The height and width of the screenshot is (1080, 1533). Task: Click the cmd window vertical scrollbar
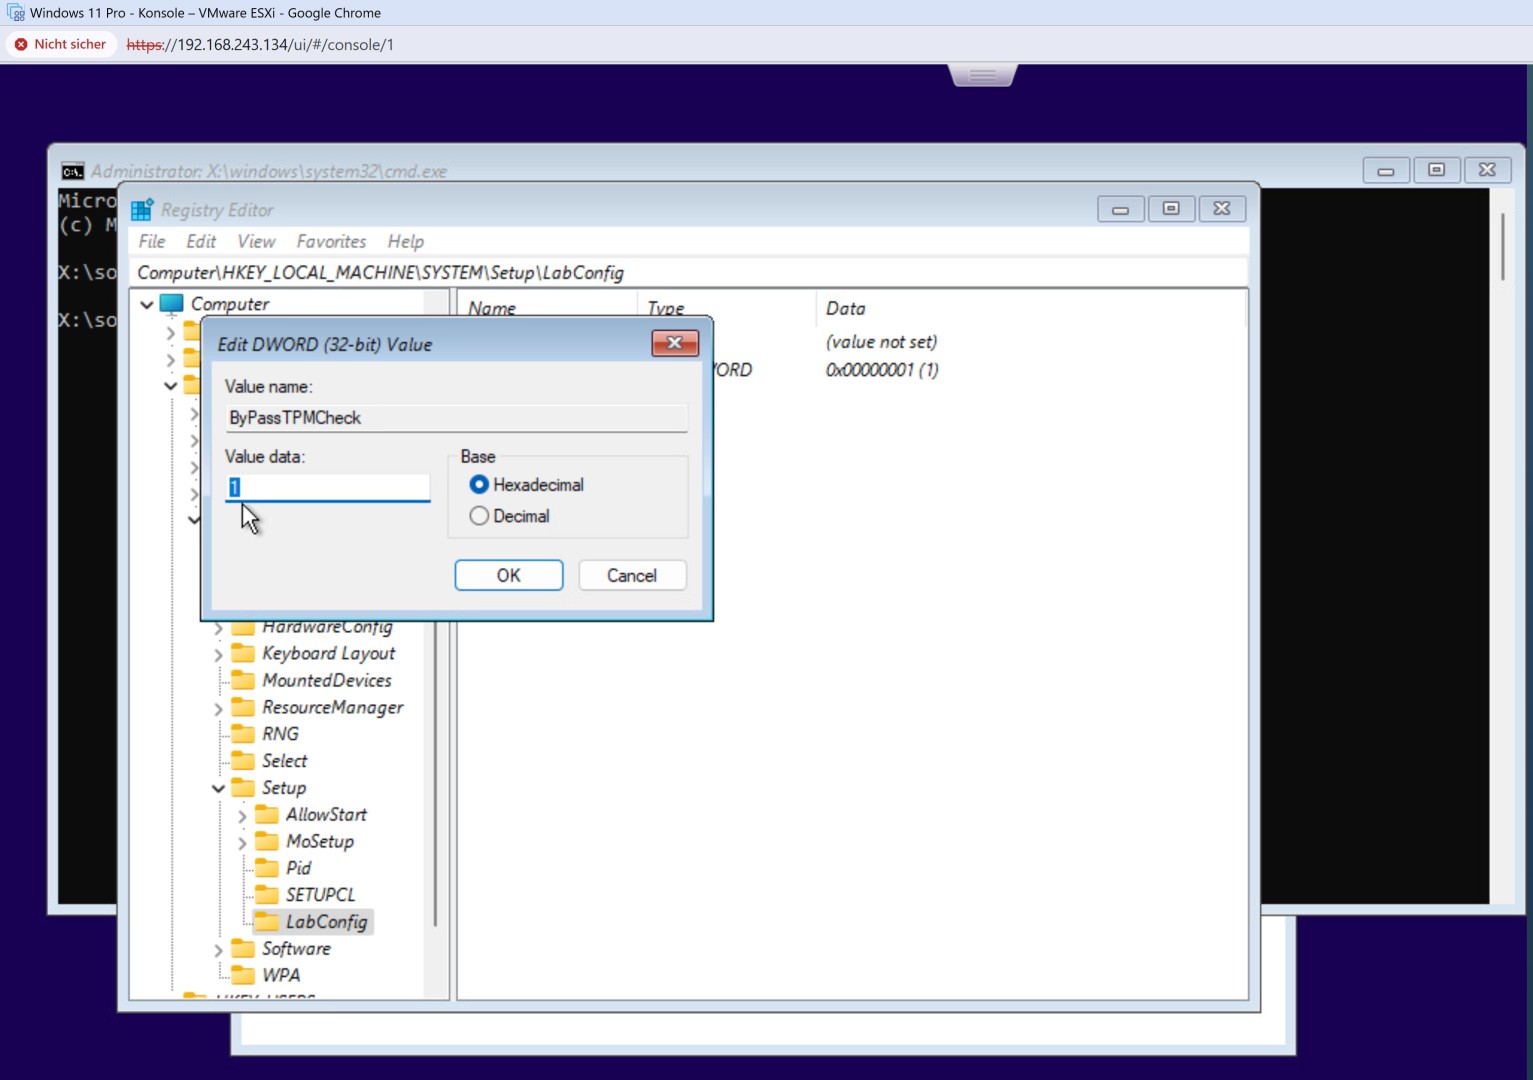point(1502,245)
